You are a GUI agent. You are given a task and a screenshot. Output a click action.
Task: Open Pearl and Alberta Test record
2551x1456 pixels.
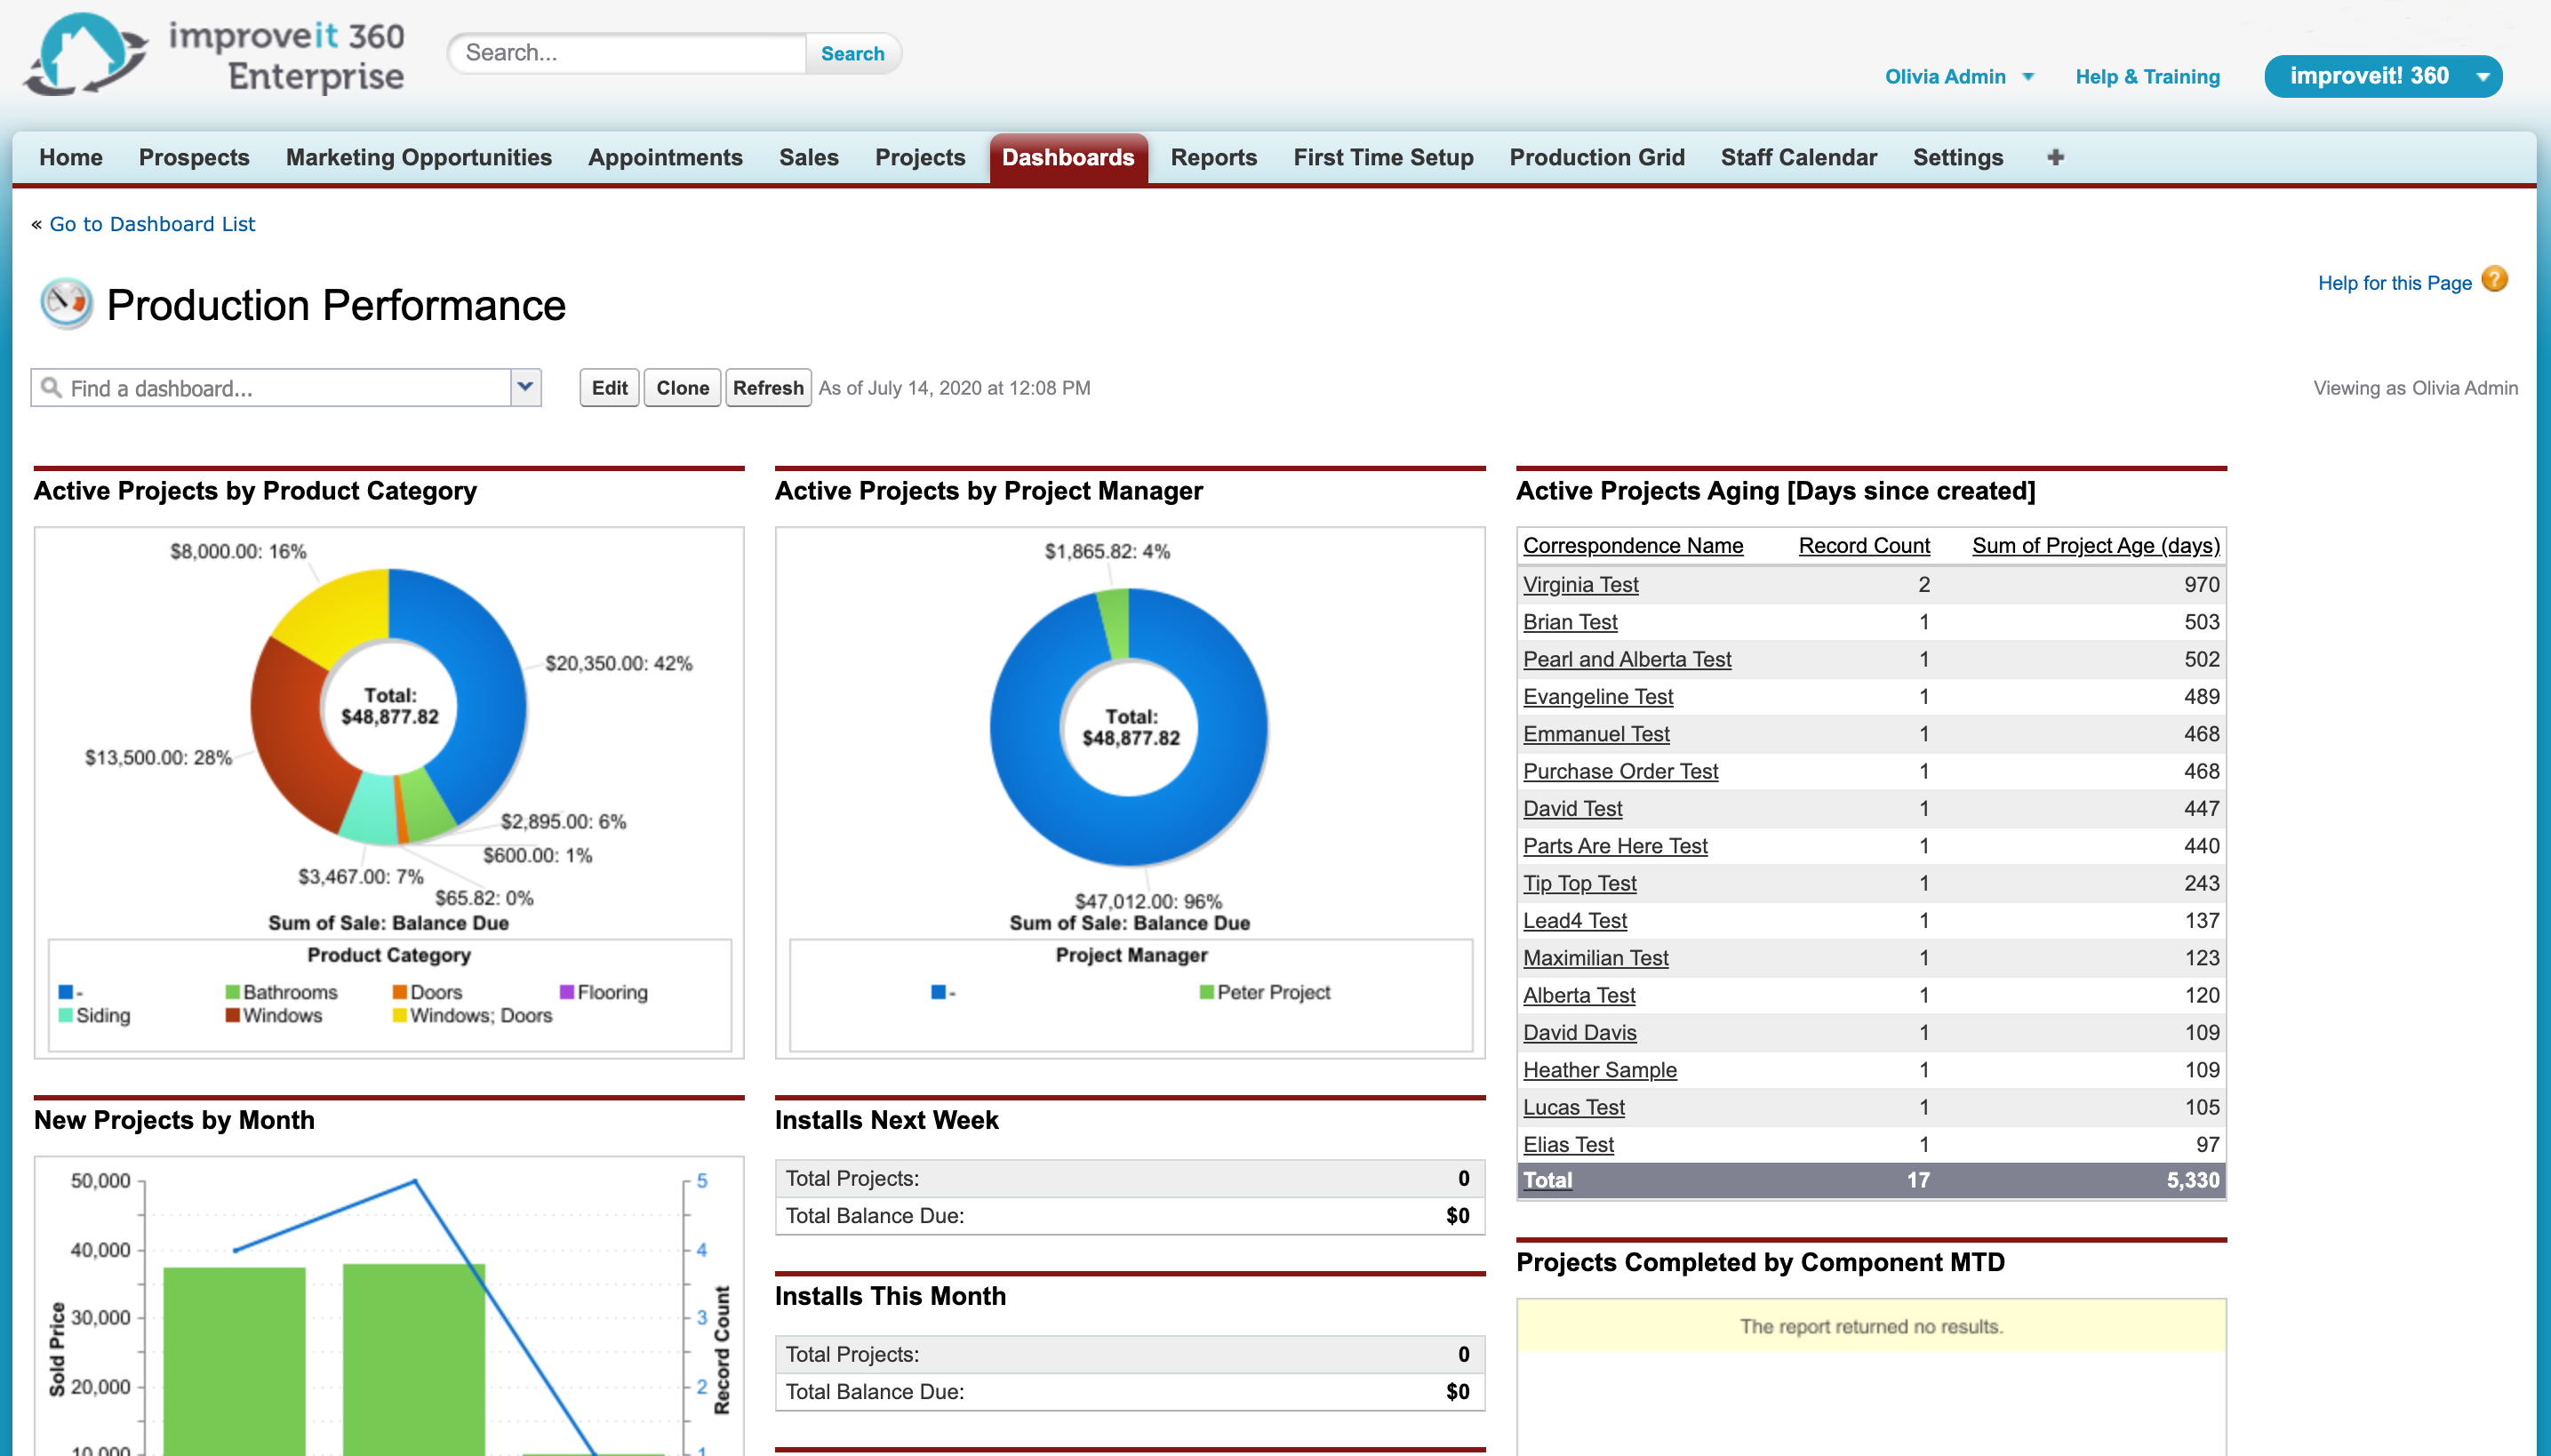coord(1626,659)
